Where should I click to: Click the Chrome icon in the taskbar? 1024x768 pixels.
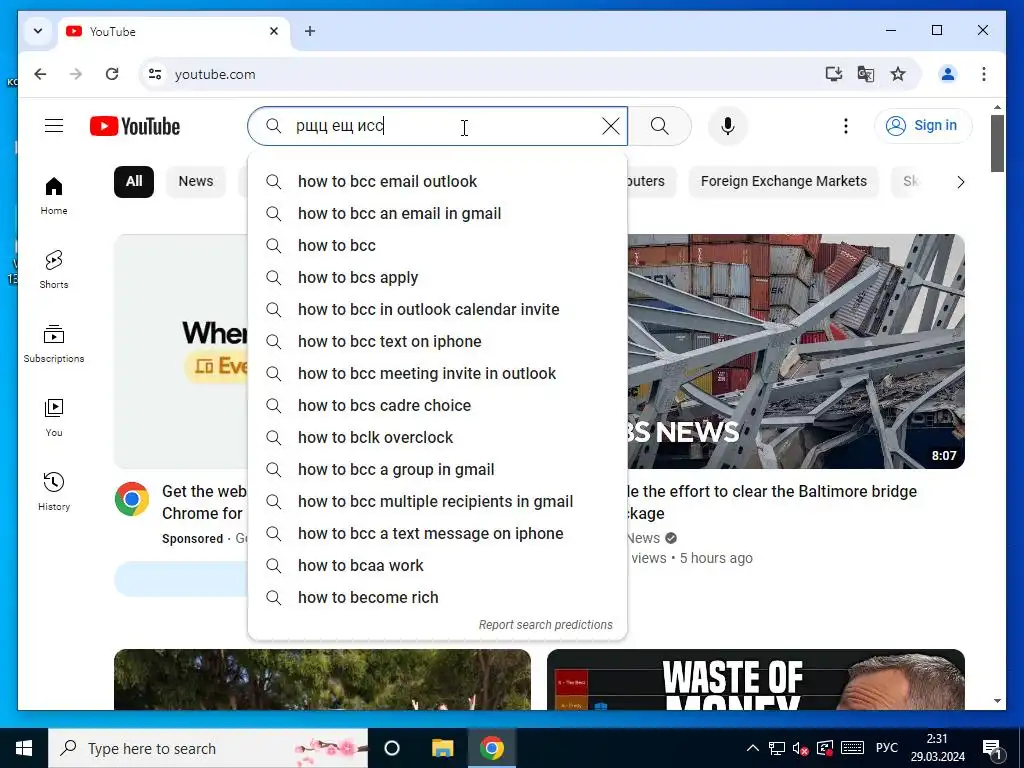(492, 748)
